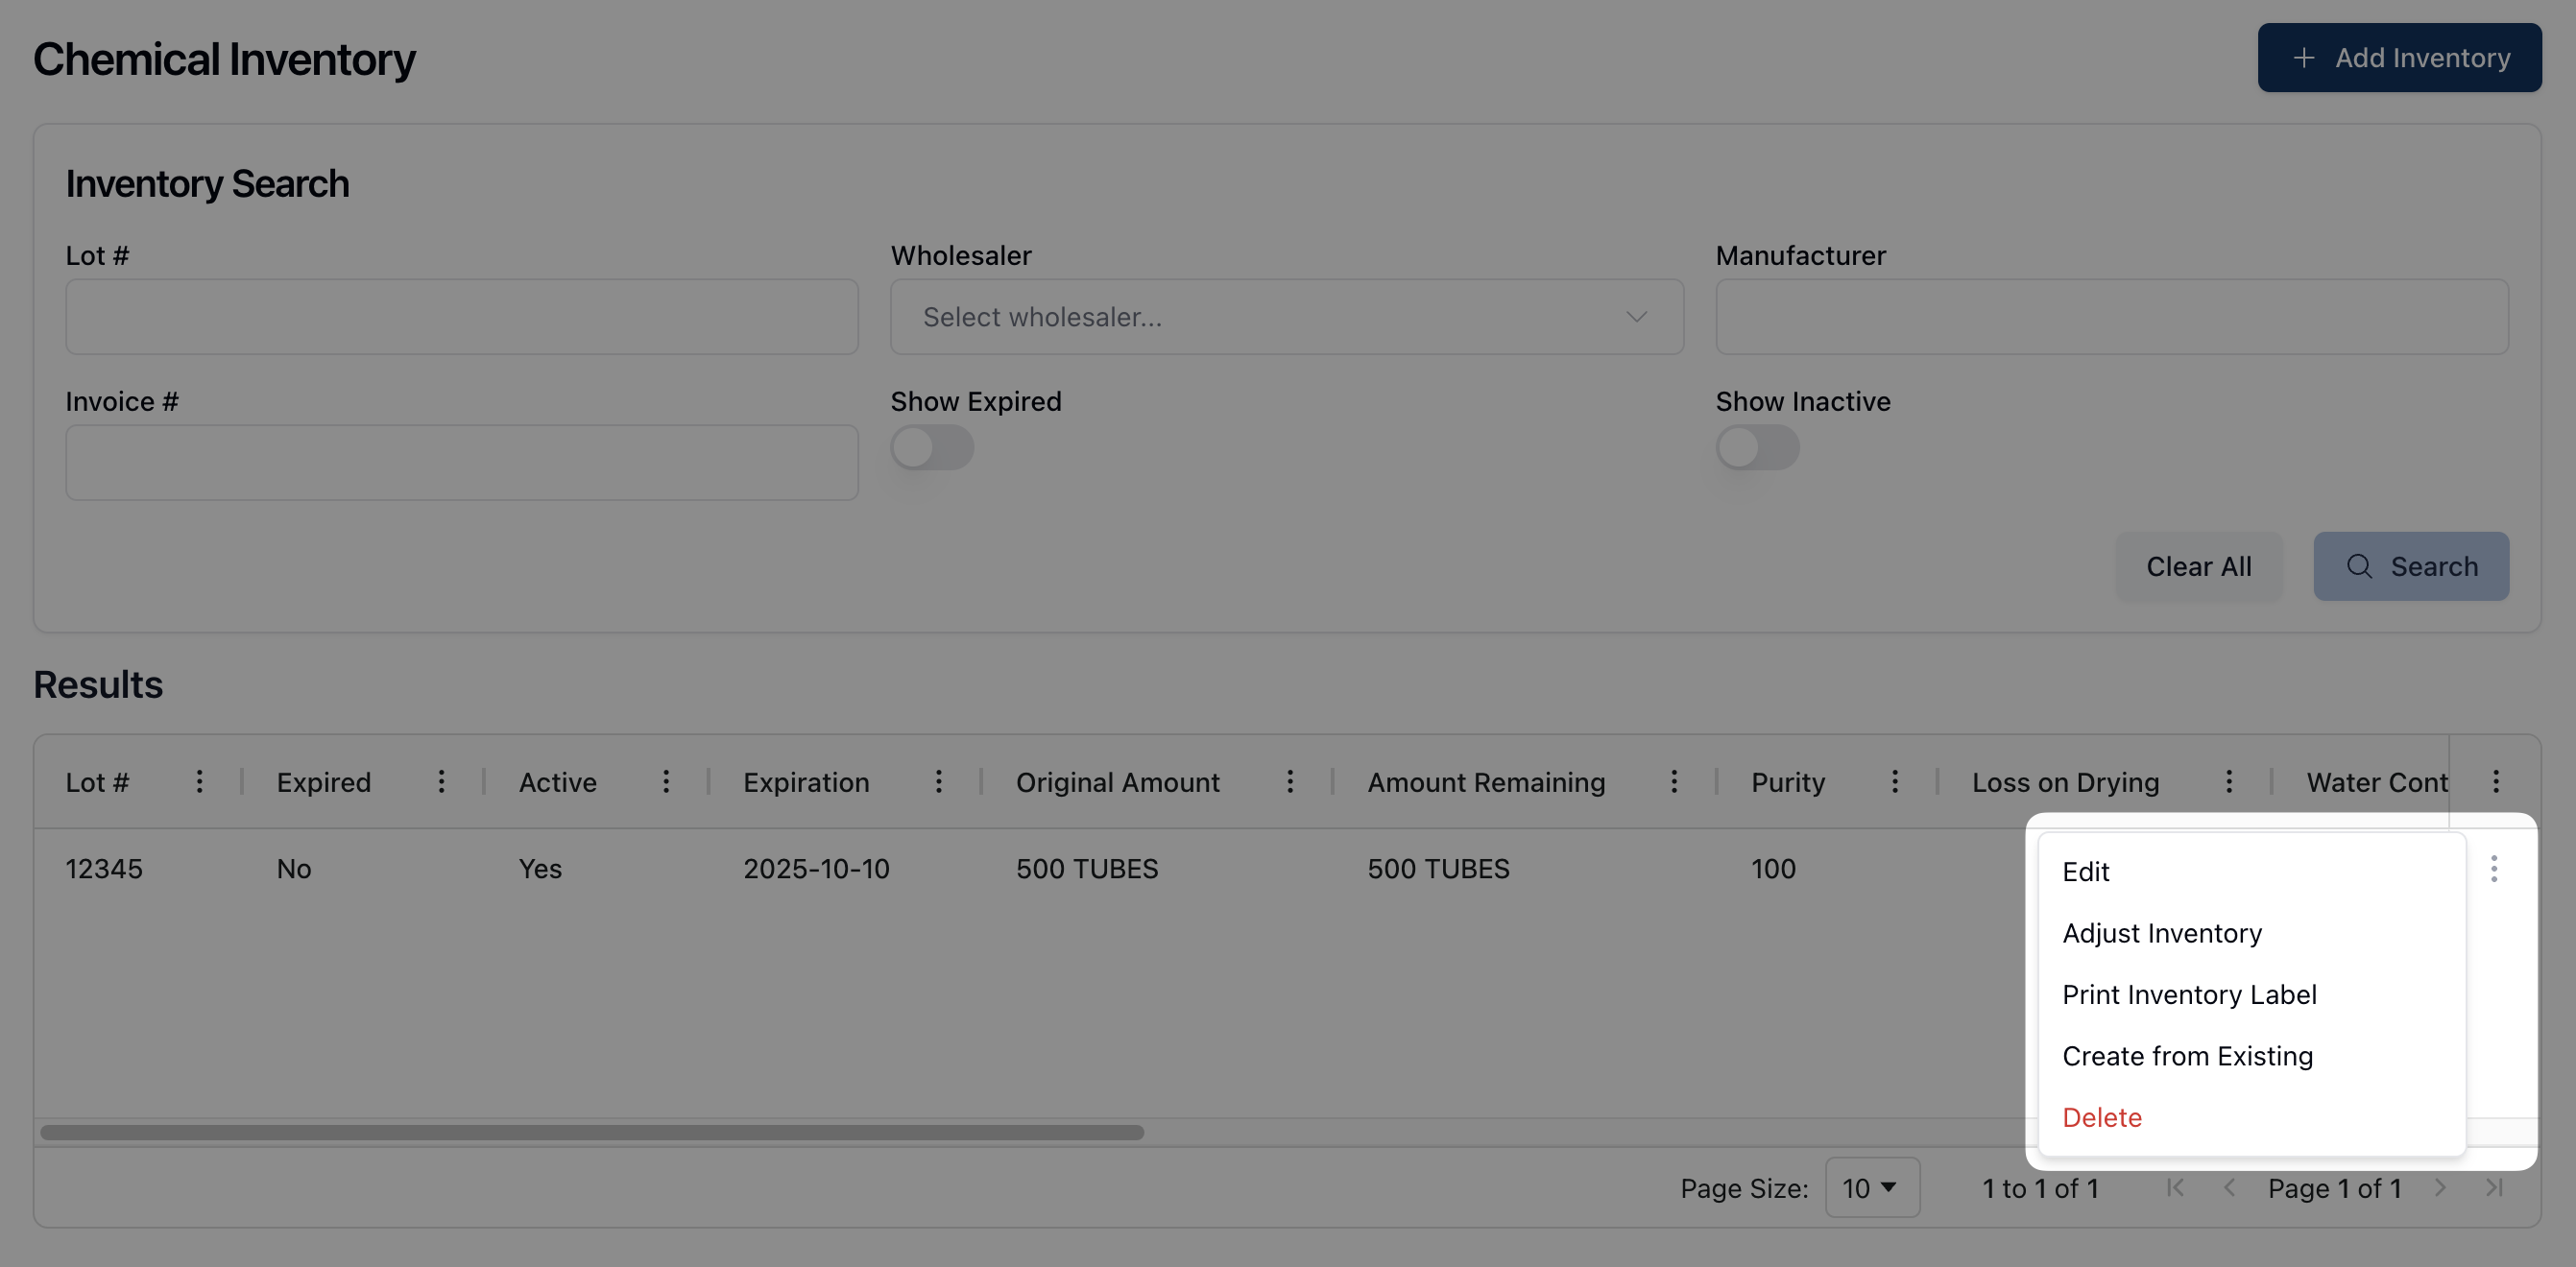Open the Active column menu icon

click(666, 782)
